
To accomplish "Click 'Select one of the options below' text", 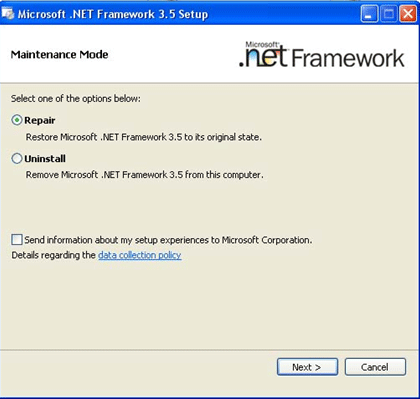I will click(76, 99).
